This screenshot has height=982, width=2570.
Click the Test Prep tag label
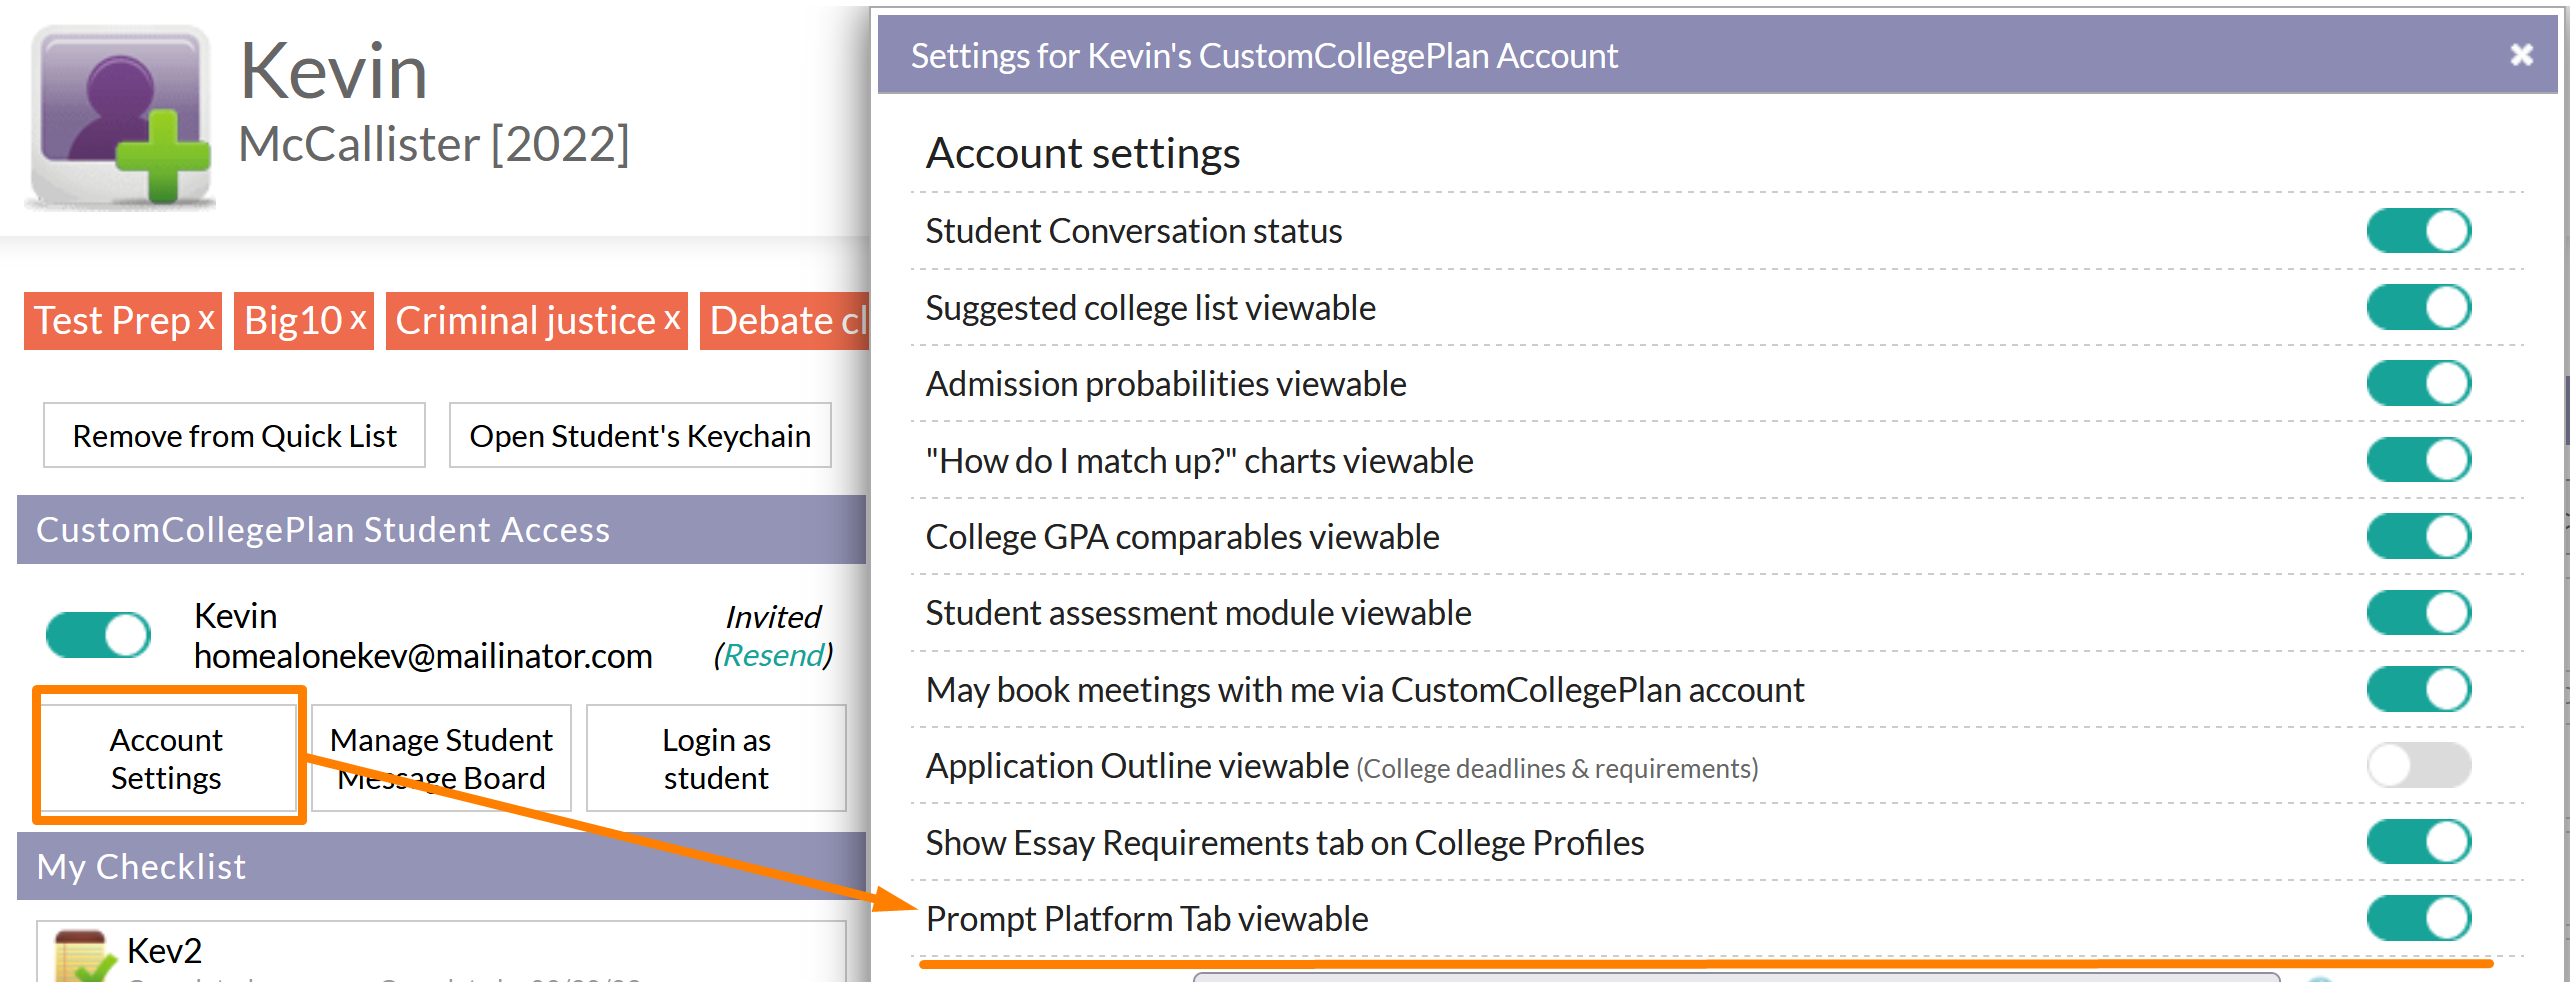112,321
